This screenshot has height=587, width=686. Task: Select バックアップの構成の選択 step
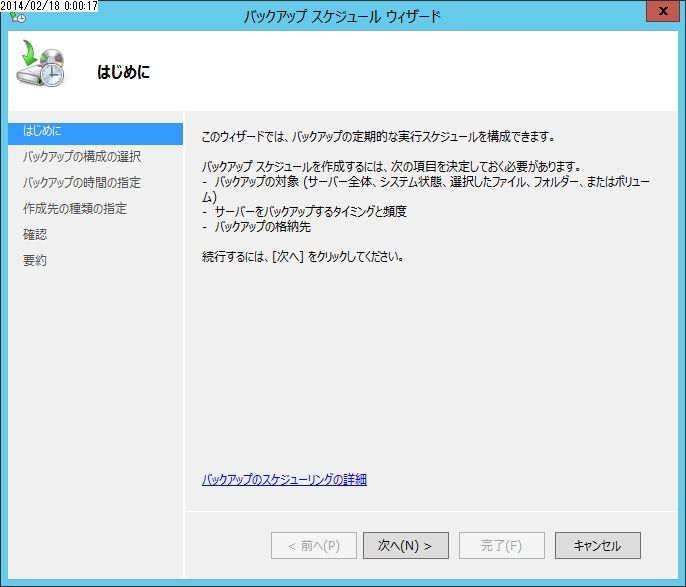coord(82,157)
